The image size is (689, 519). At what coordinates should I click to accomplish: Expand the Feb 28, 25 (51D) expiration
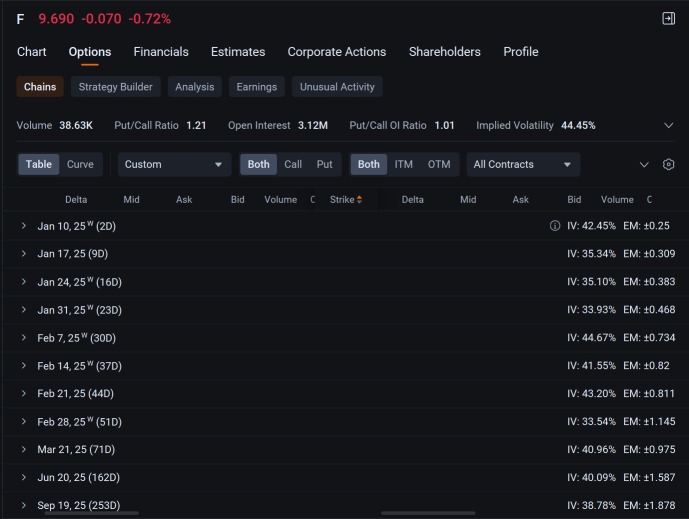coord(24,421)
